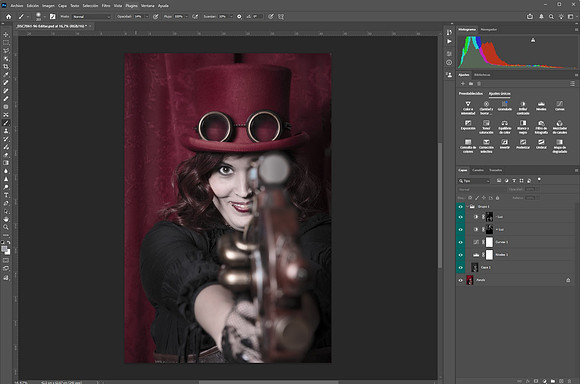Hide the Capa 1 layer
Image resolution: width=580 pixels, height=384 pixels.
click(461, 267)
